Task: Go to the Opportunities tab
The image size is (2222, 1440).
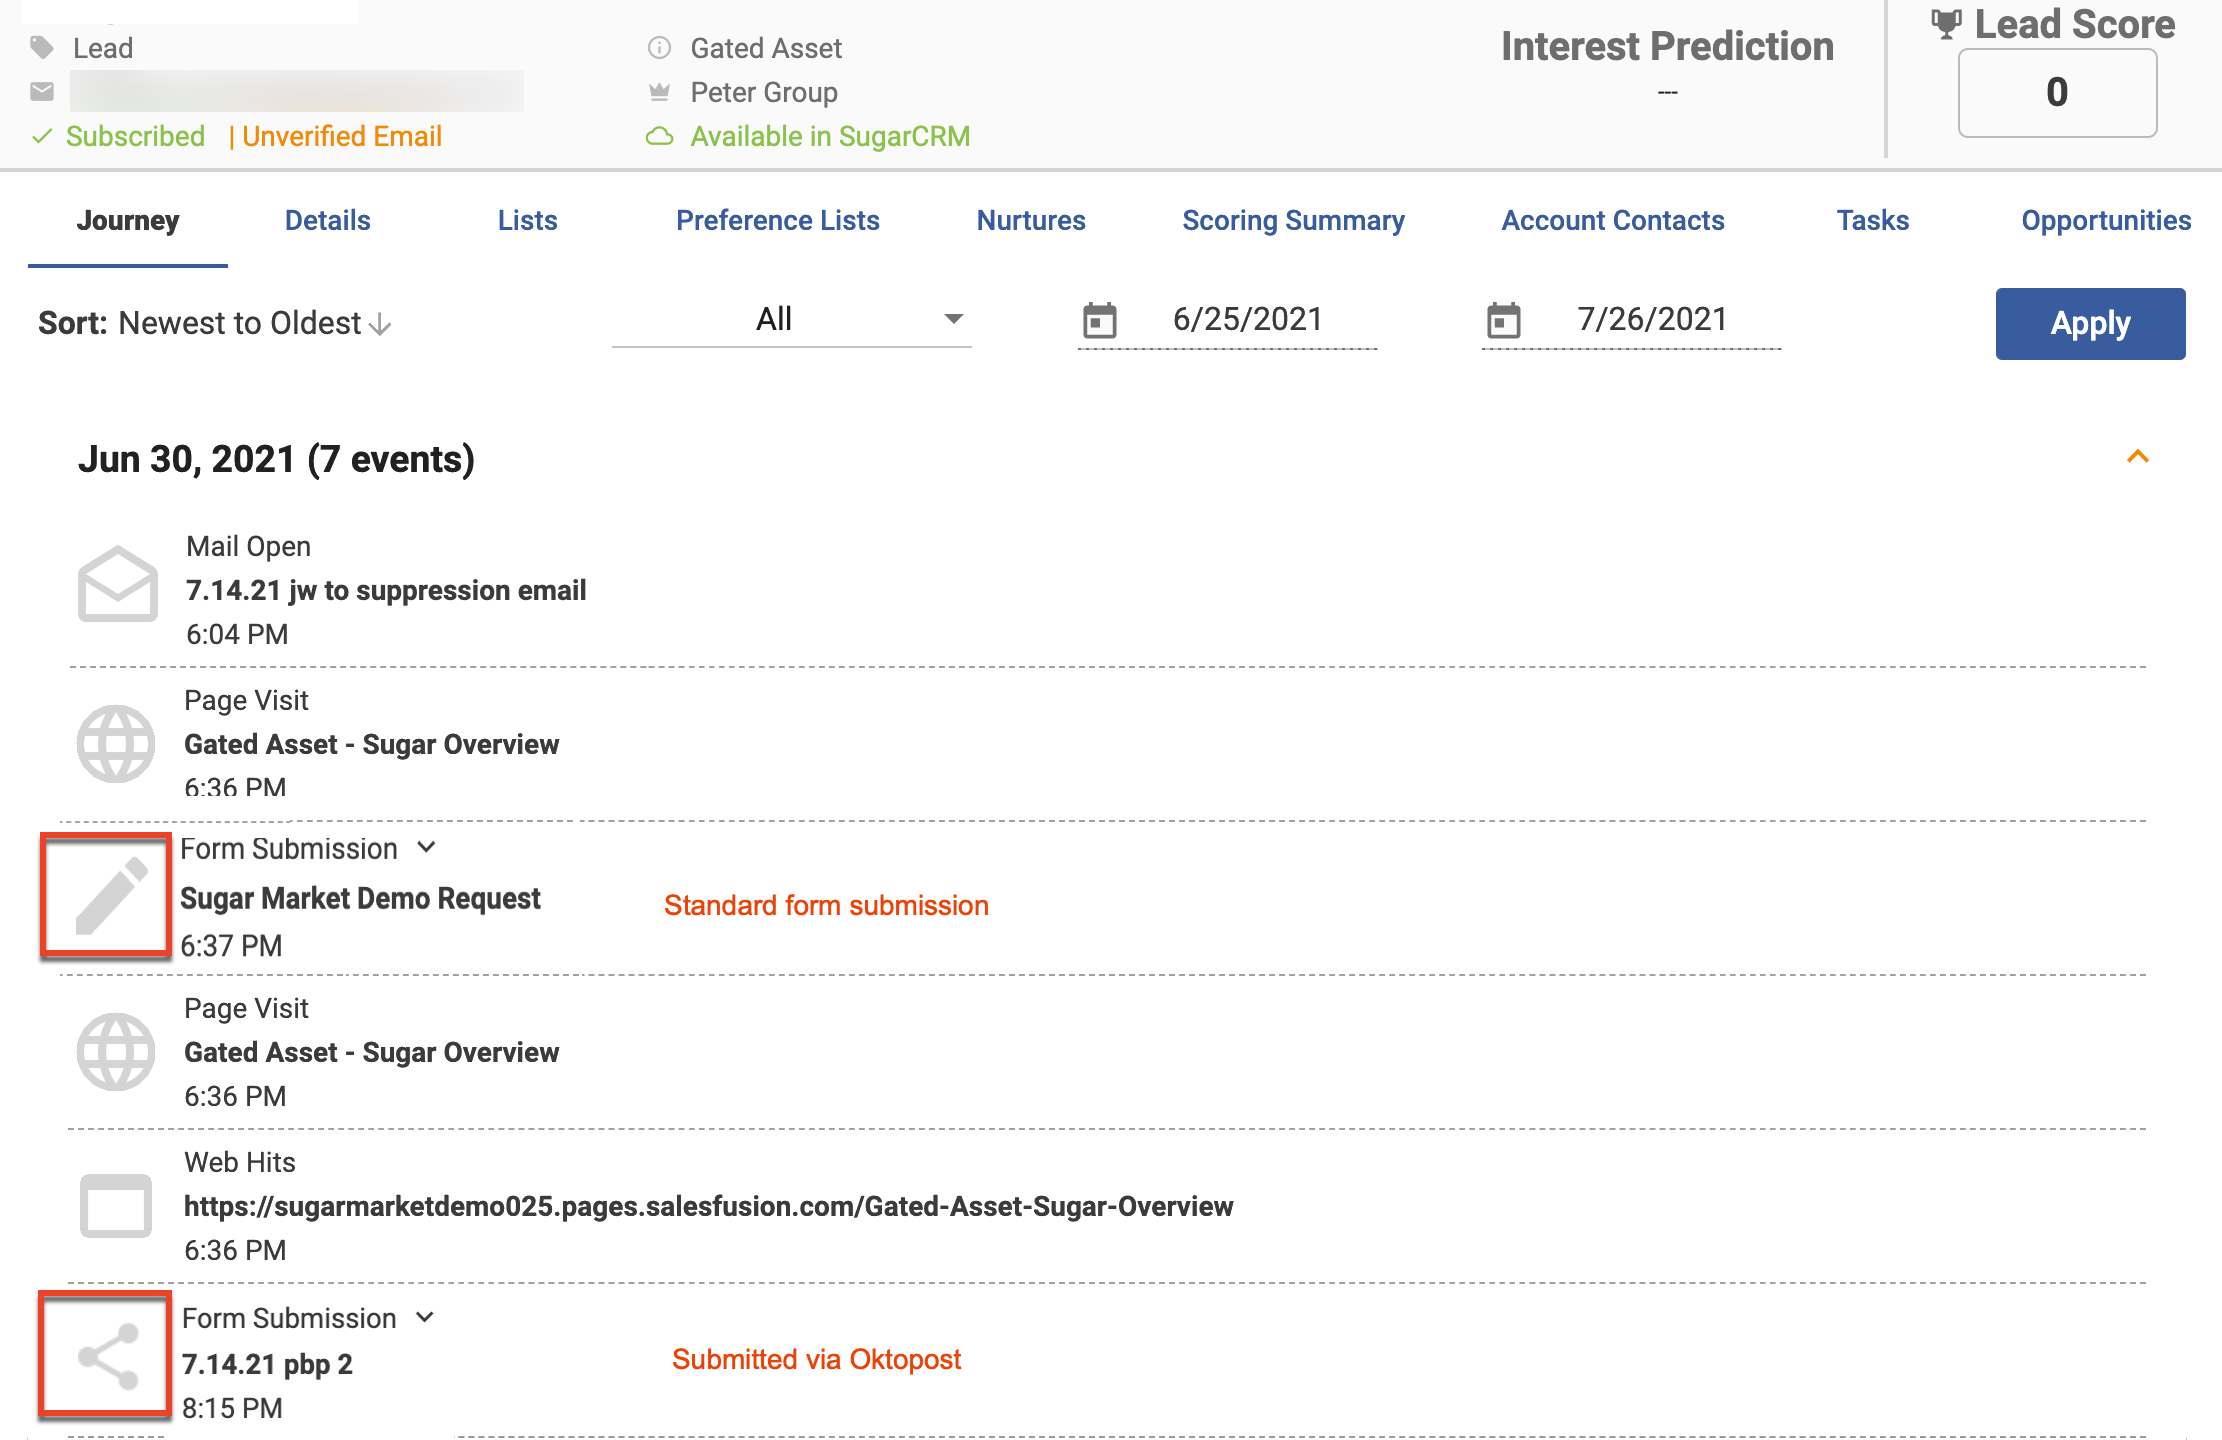Action: 2105,220
